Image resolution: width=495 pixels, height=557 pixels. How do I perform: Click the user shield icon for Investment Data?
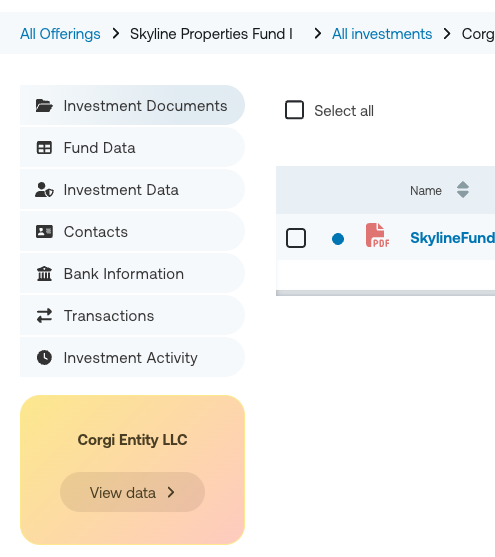pos(44,190)
